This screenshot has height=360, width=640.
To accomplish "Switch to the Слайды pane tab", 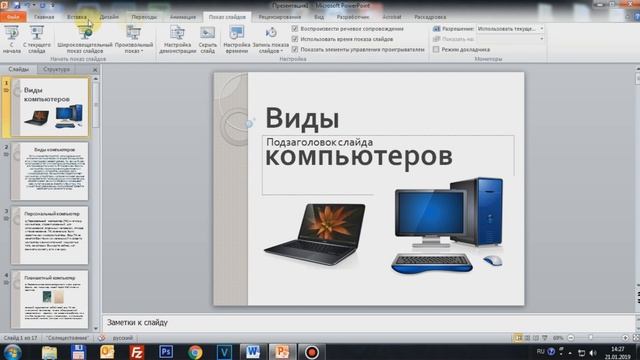I will coord(18,69).
